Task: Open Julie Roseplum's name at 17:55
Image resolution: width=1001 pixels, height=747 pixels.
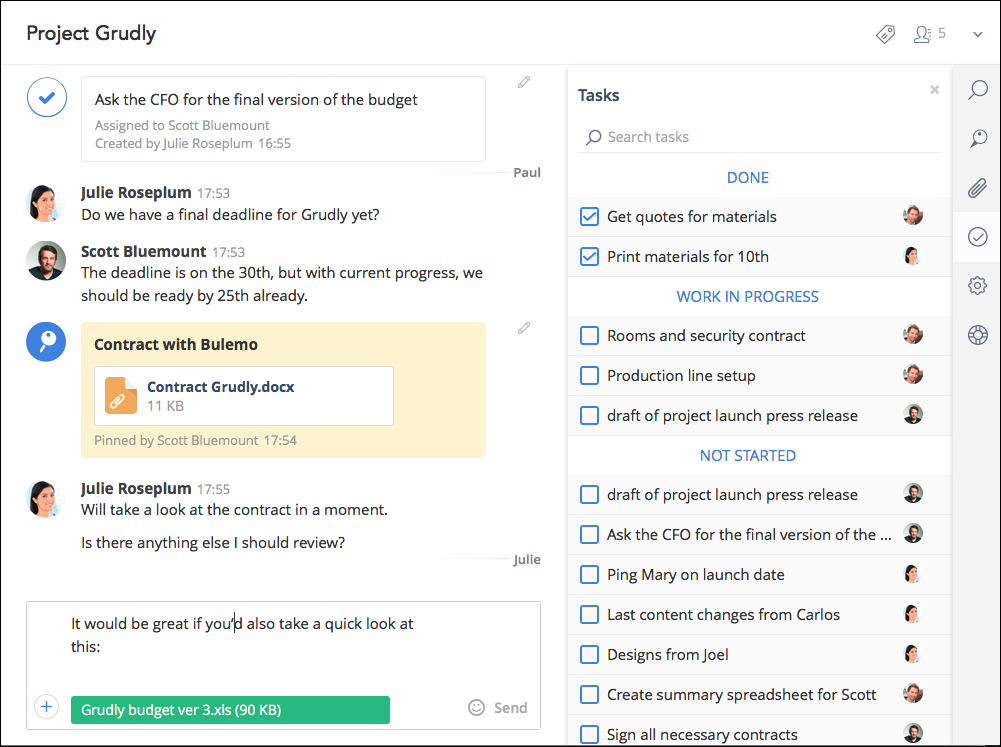Action: 136,488
